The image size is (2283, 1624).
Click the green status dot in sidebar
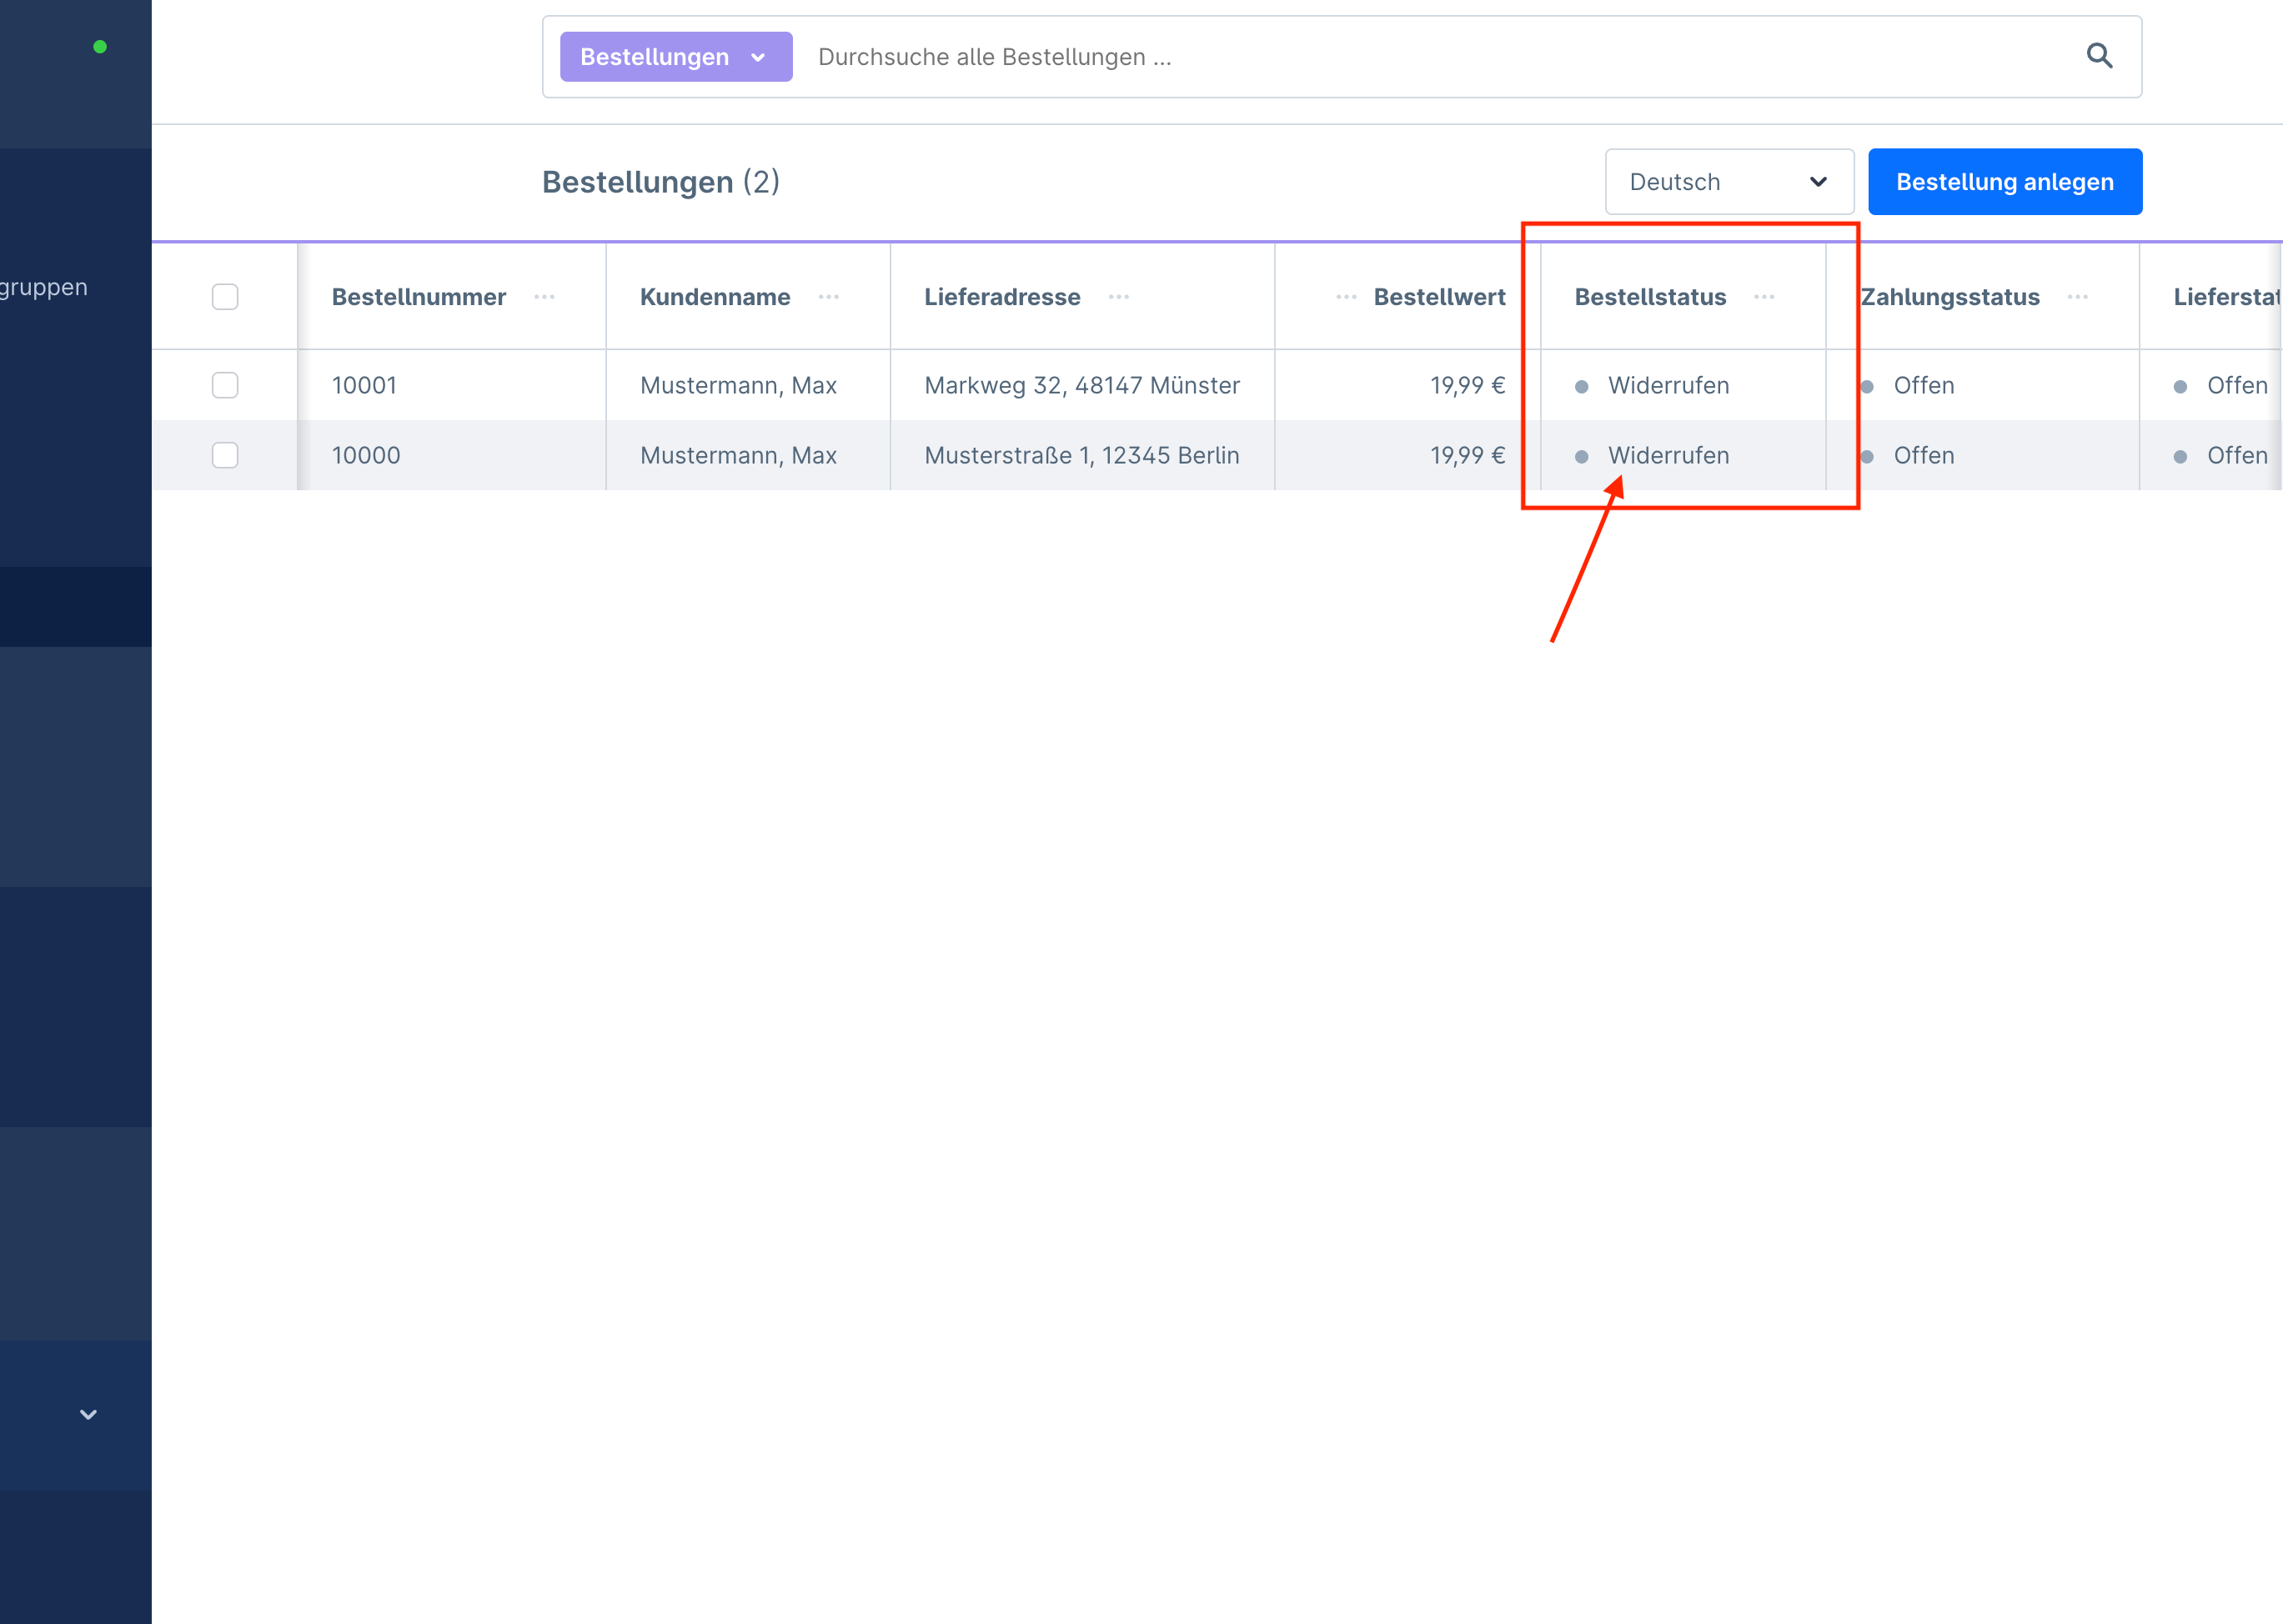coord(100,47)
